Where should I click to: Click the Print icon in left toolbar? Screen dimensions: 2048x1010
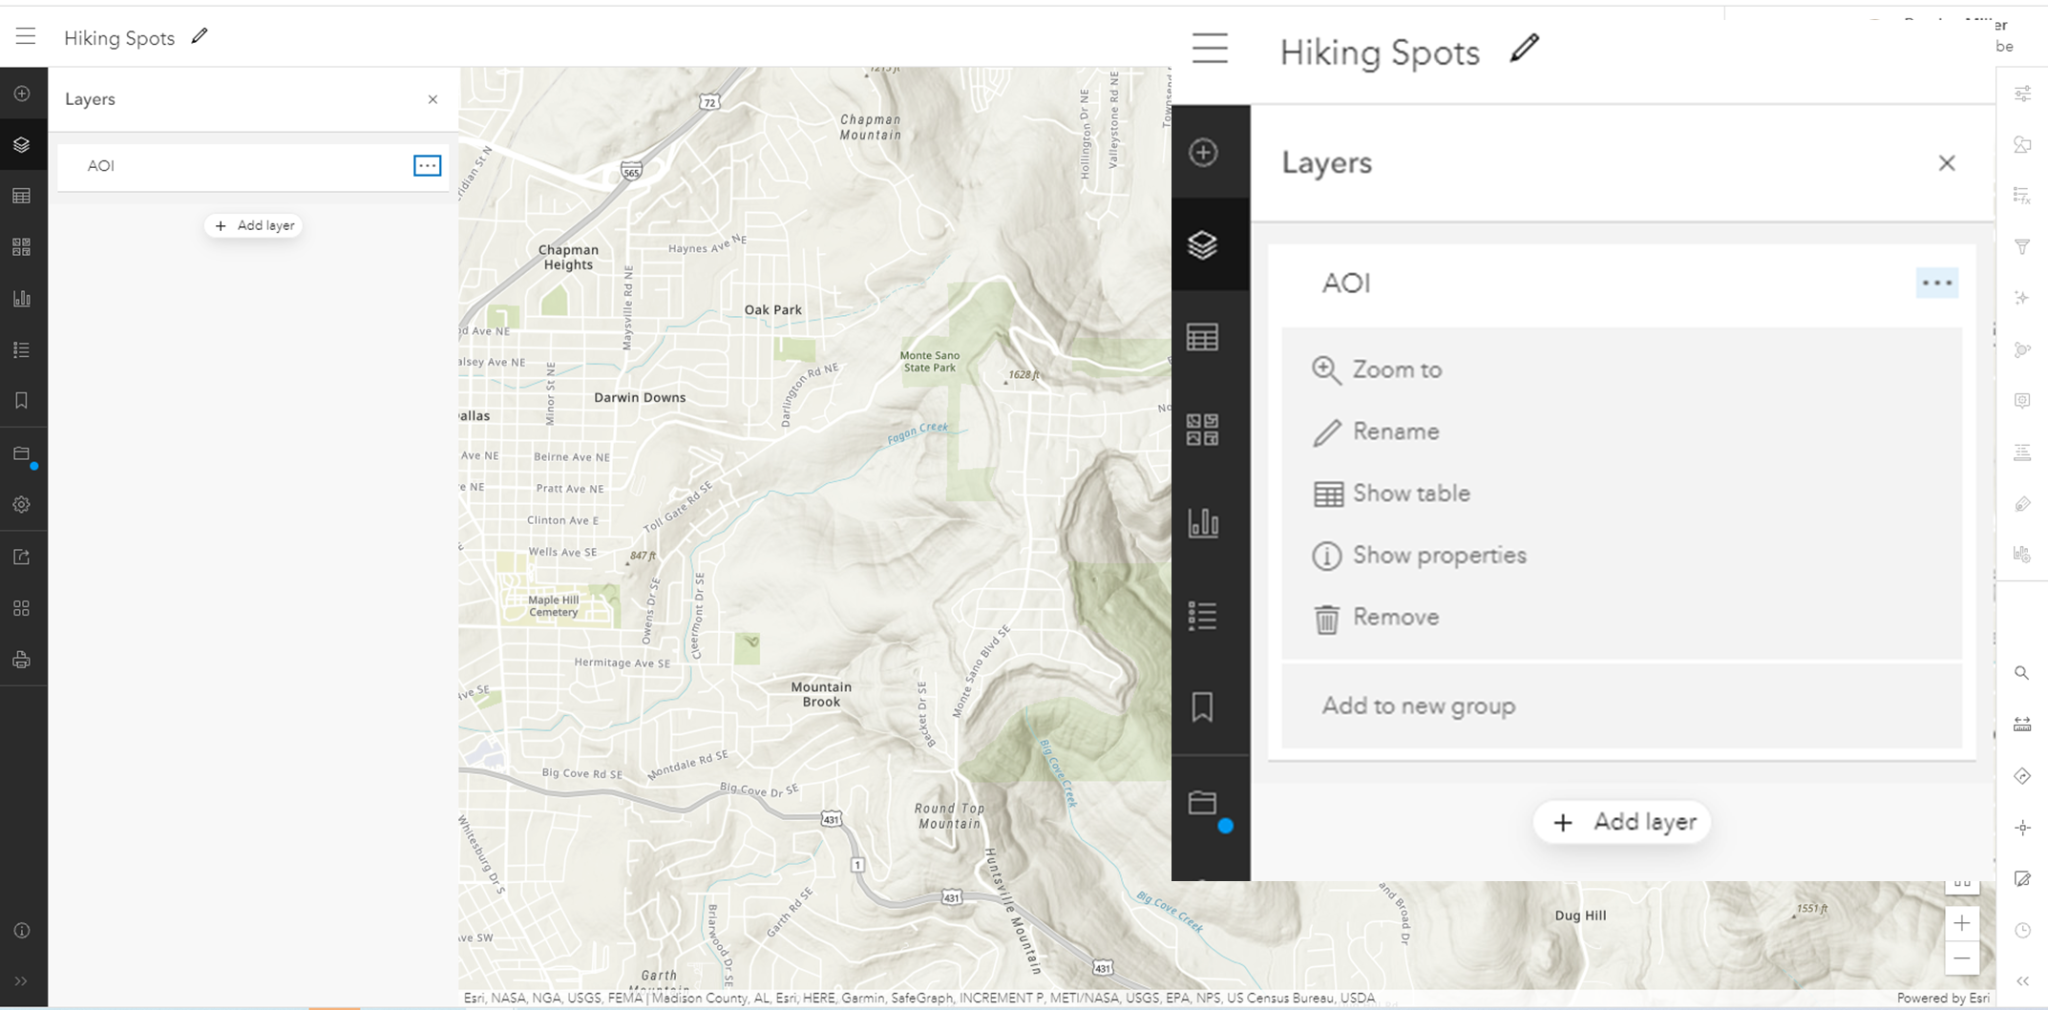pos(21,660)
